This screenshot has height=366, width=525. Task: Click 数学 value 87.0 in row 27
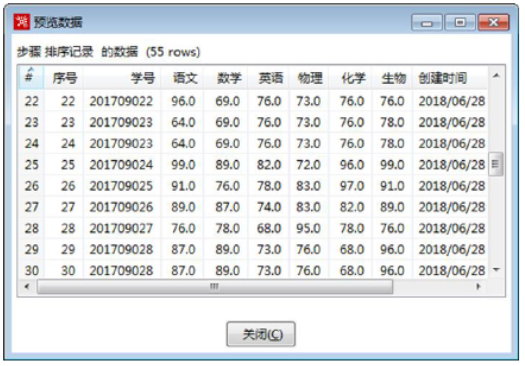tap(227, 207)
